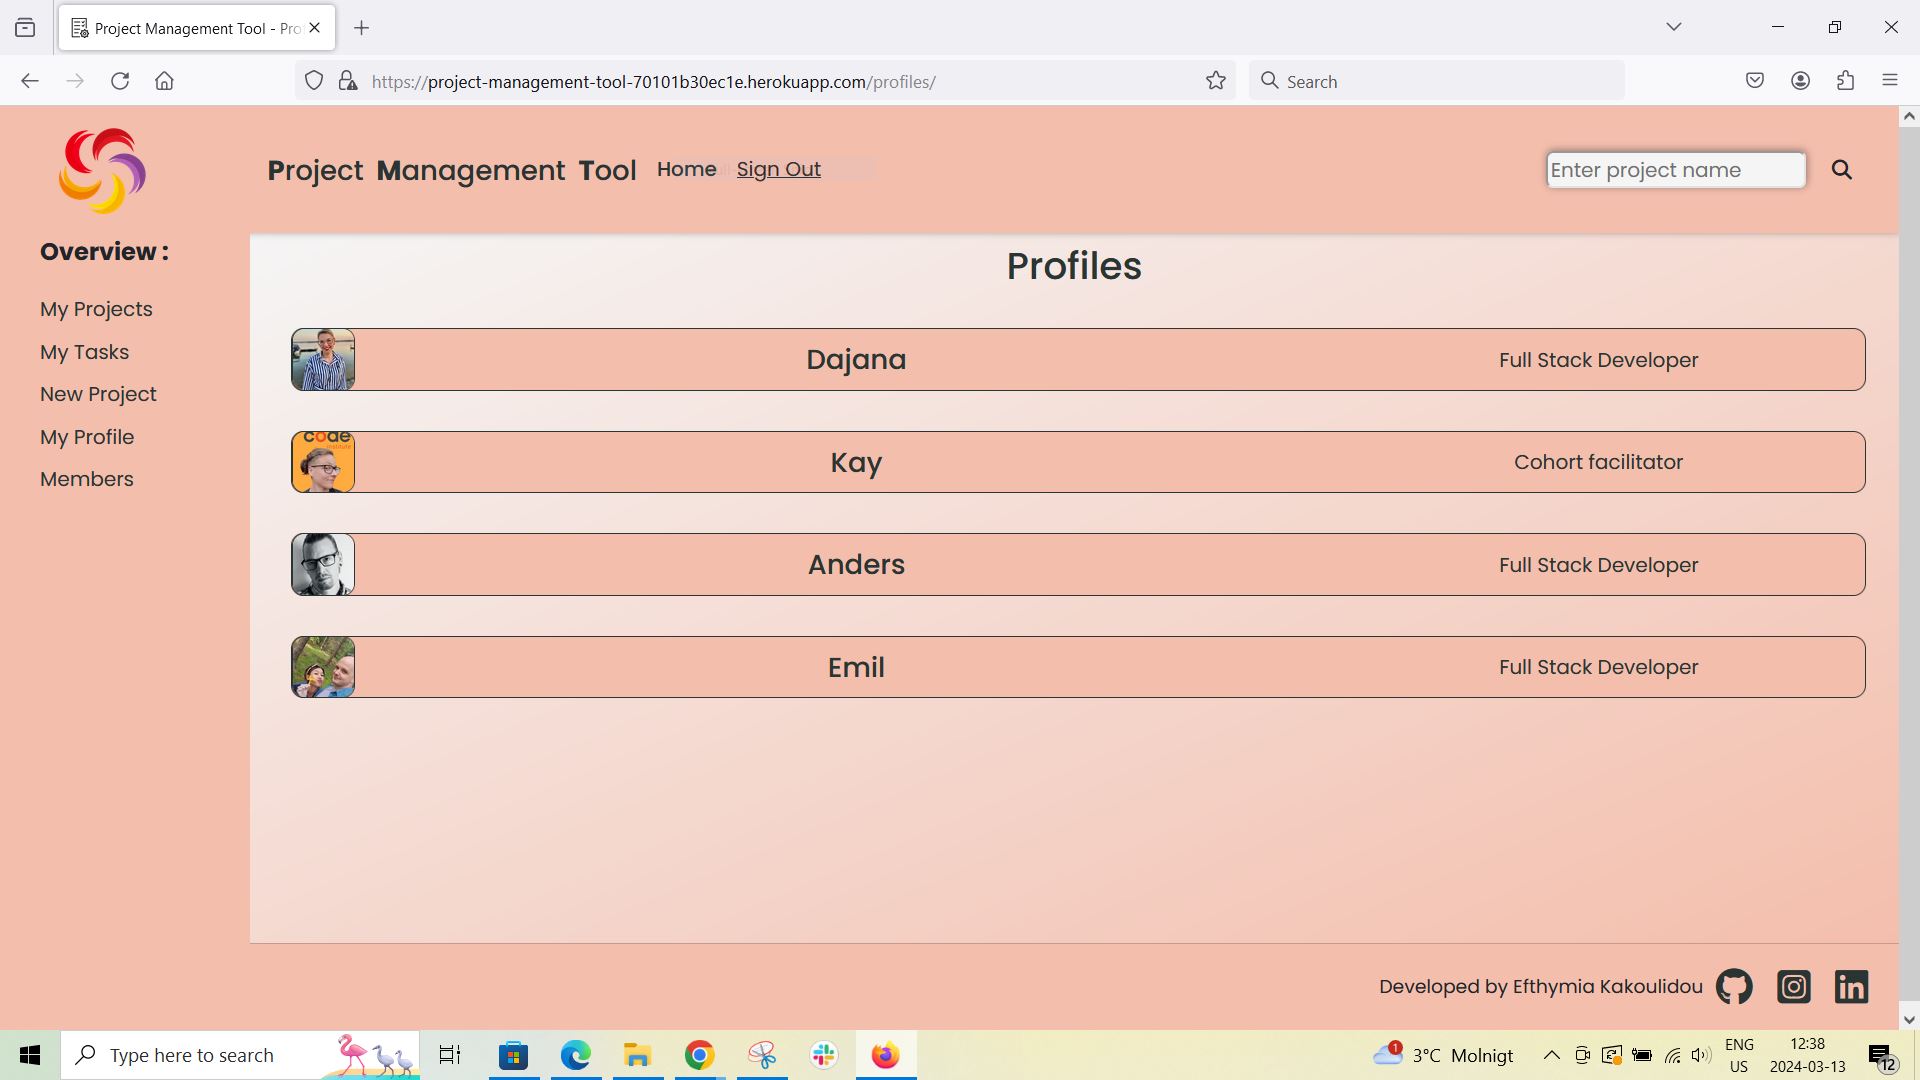Viewport: 1920px width, 1080px height.
Task: Click the notifications icon in system tray
Action: [1881, 1054]
